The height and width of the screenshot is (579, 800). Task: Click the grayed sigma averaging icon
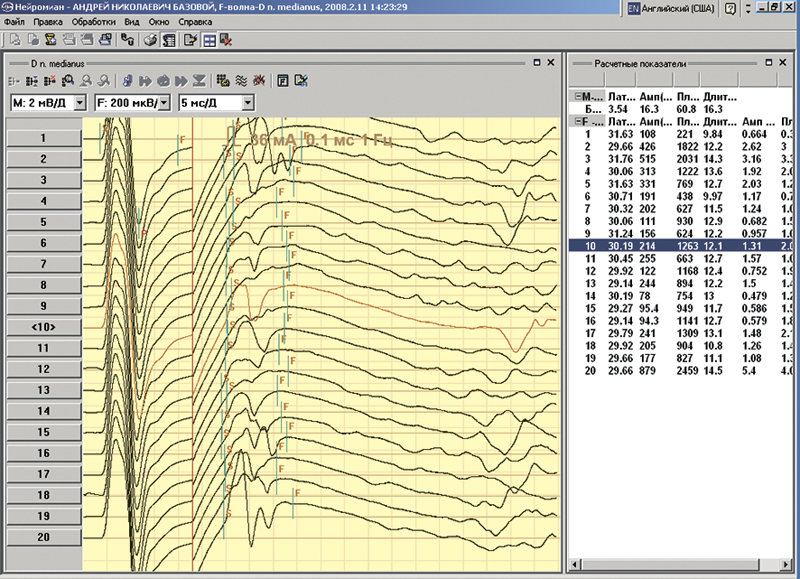click(199, 81)
